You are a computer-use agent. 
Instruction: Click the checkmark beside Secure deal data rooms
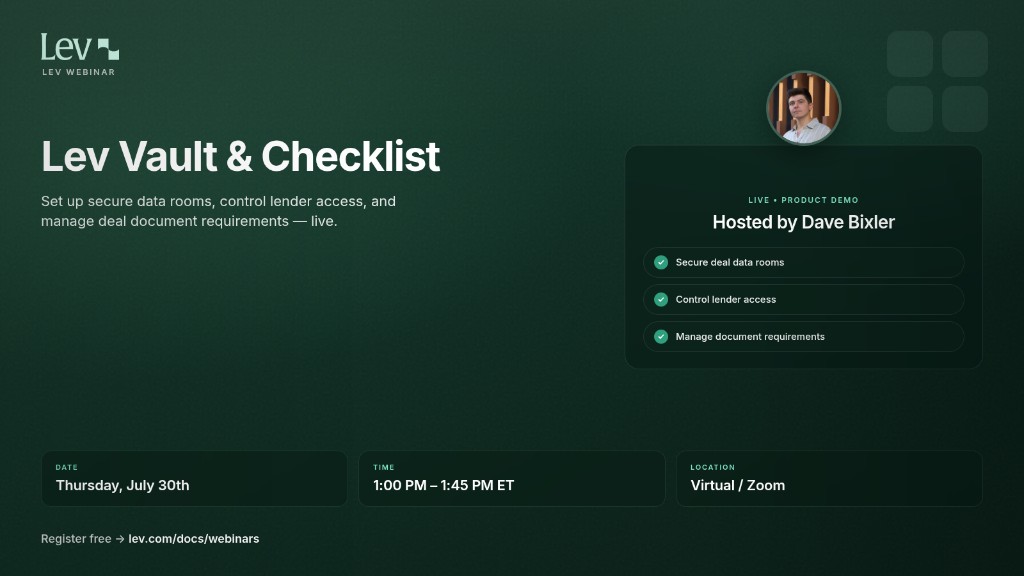click(661, 263)
